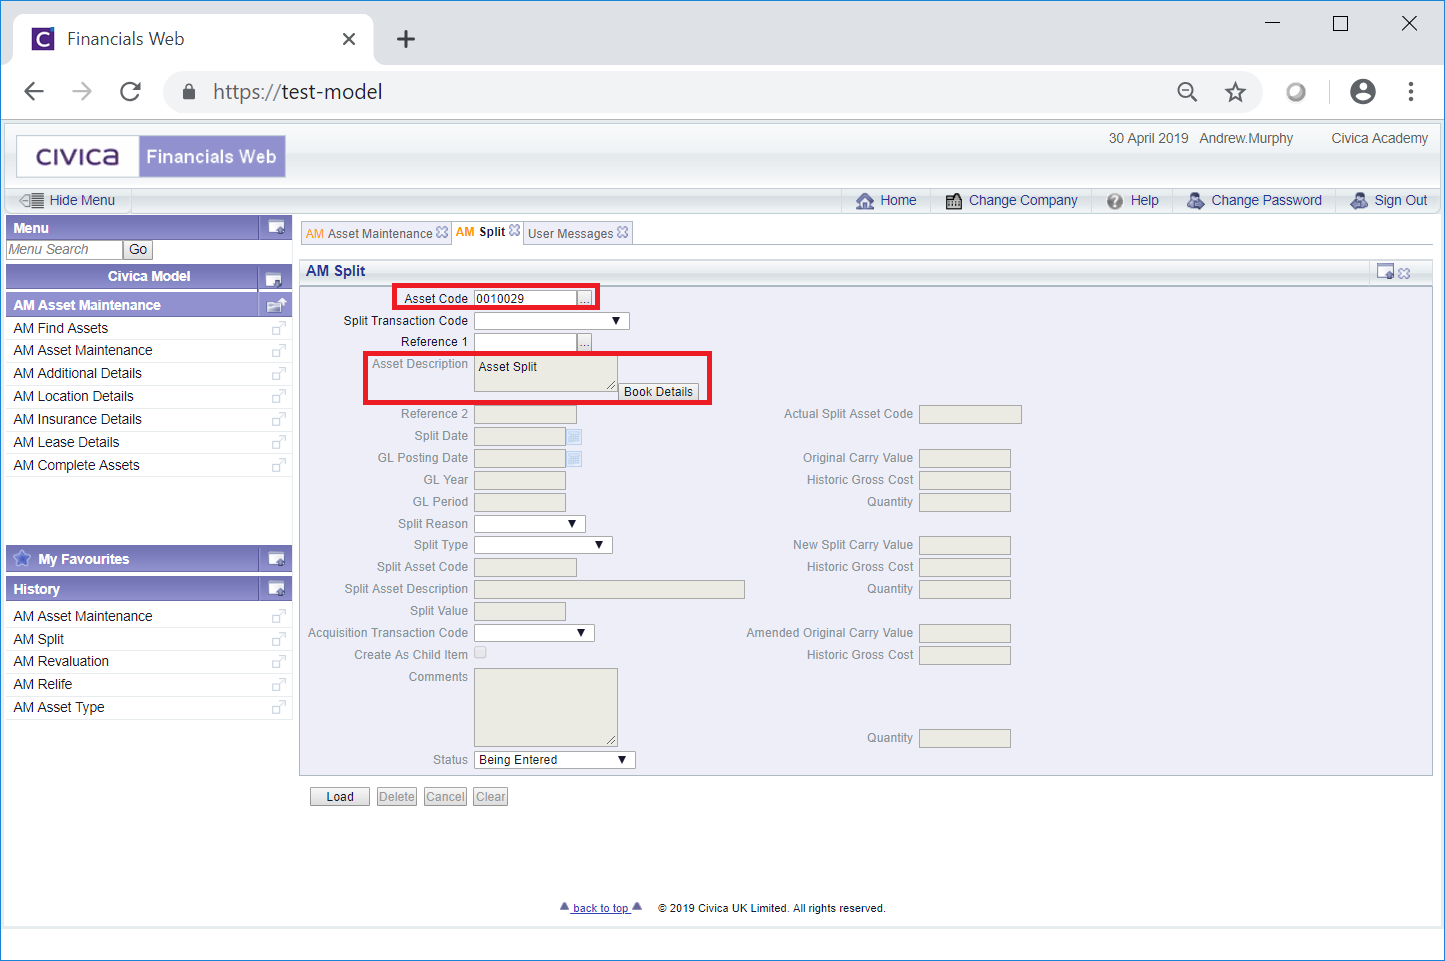Open the browser profile account icon

click(x=1363, y=92)
